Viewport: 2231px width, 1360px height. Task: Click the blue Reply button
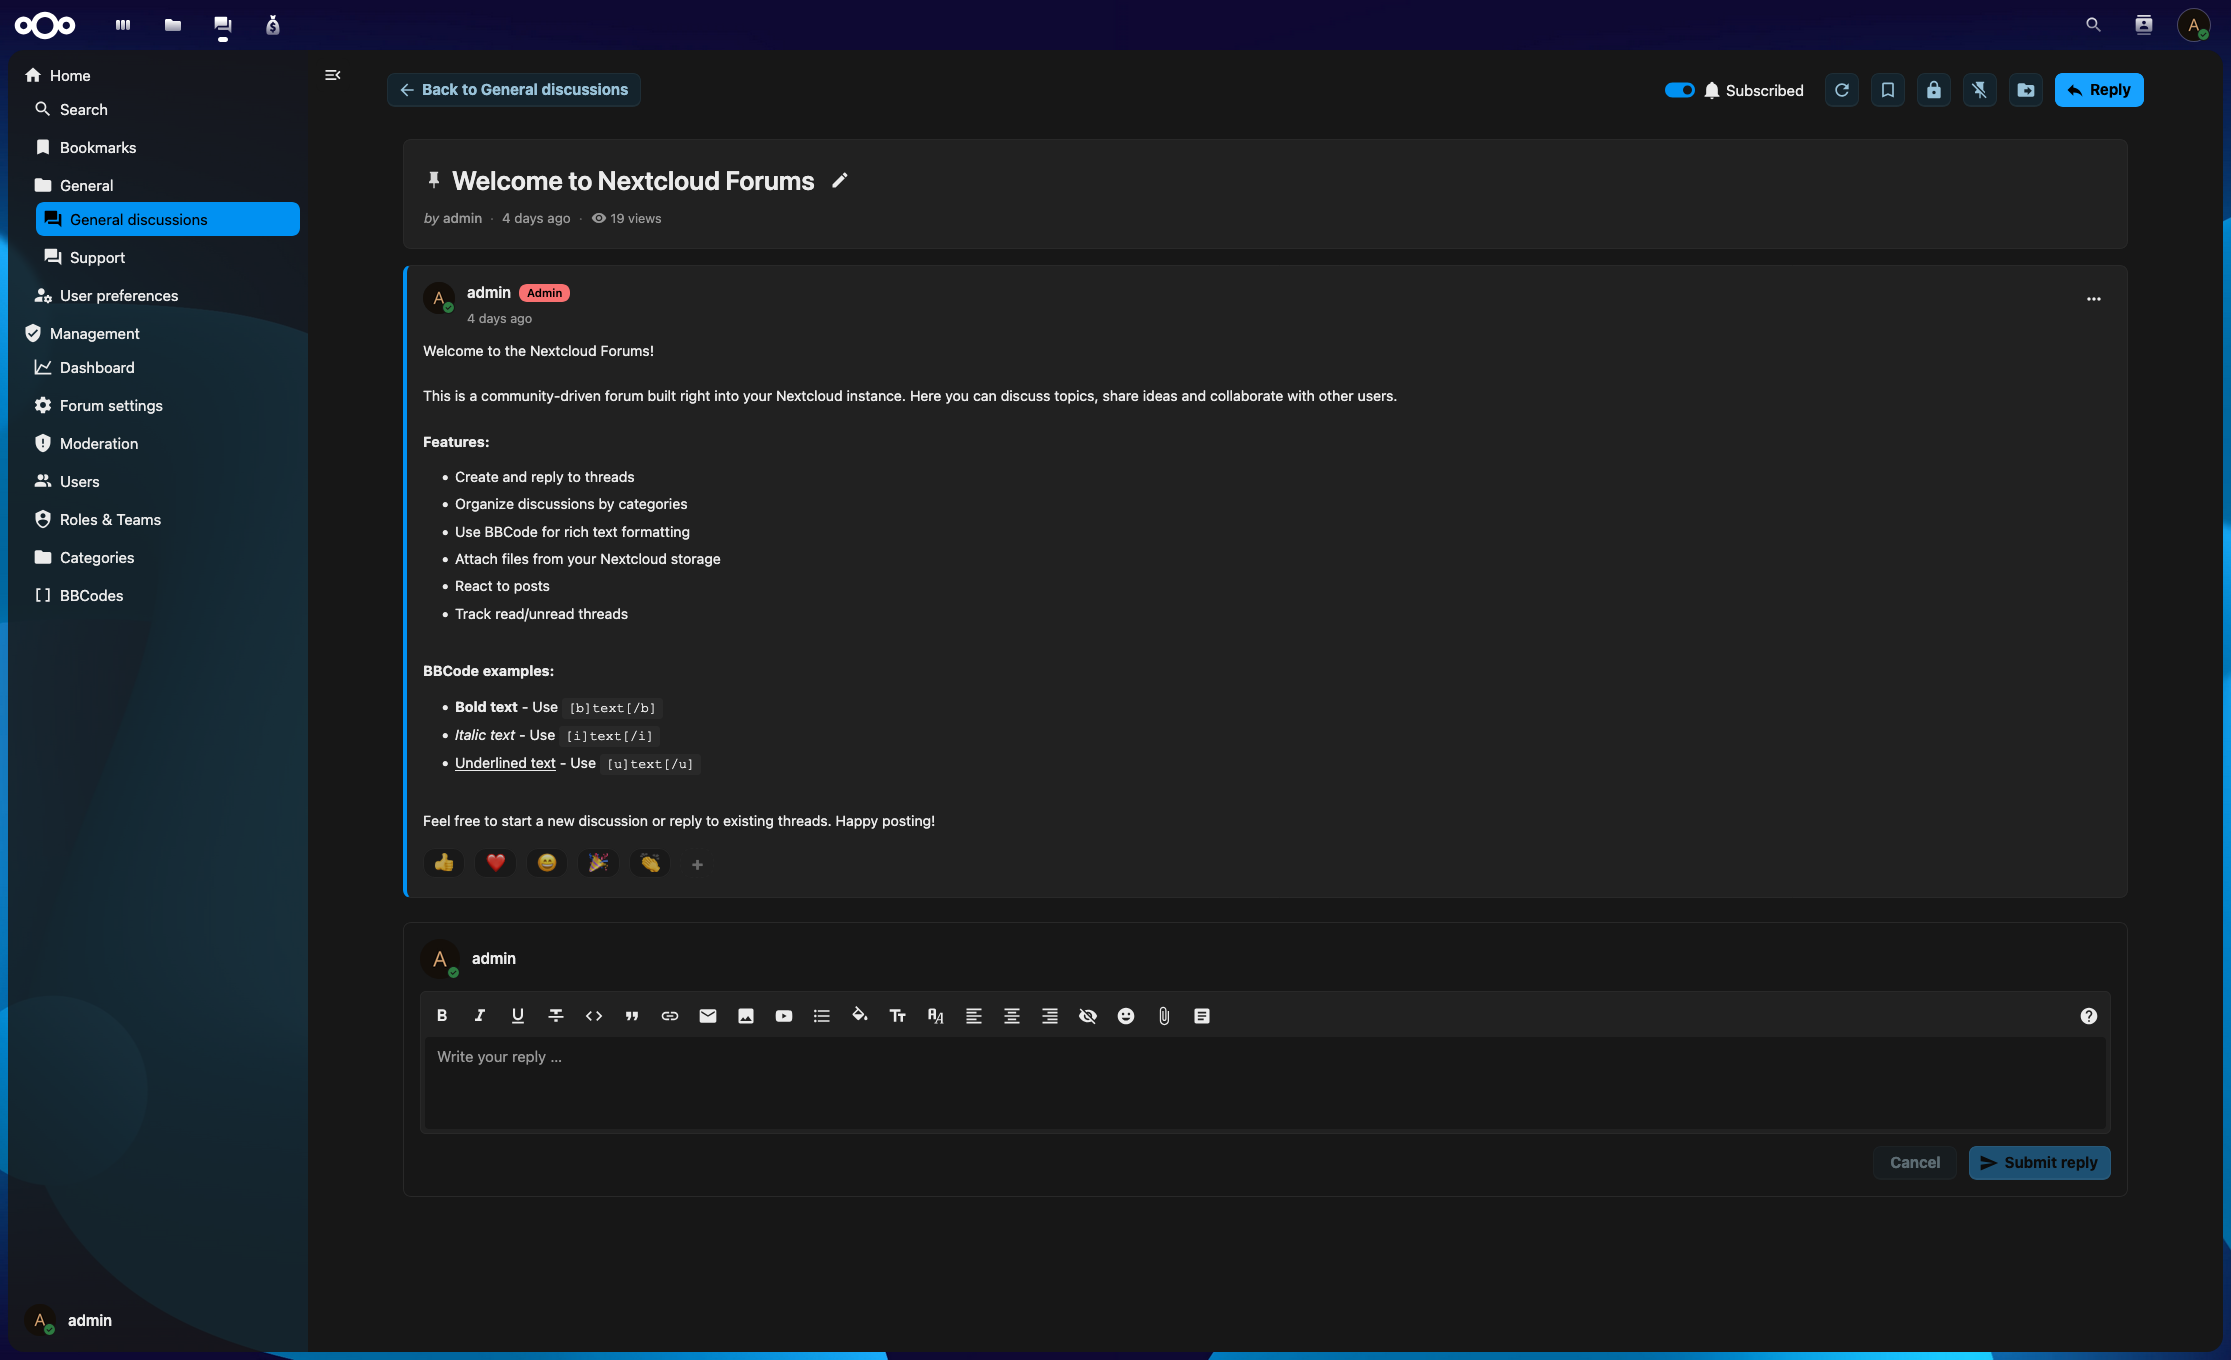click(2099, 90)
